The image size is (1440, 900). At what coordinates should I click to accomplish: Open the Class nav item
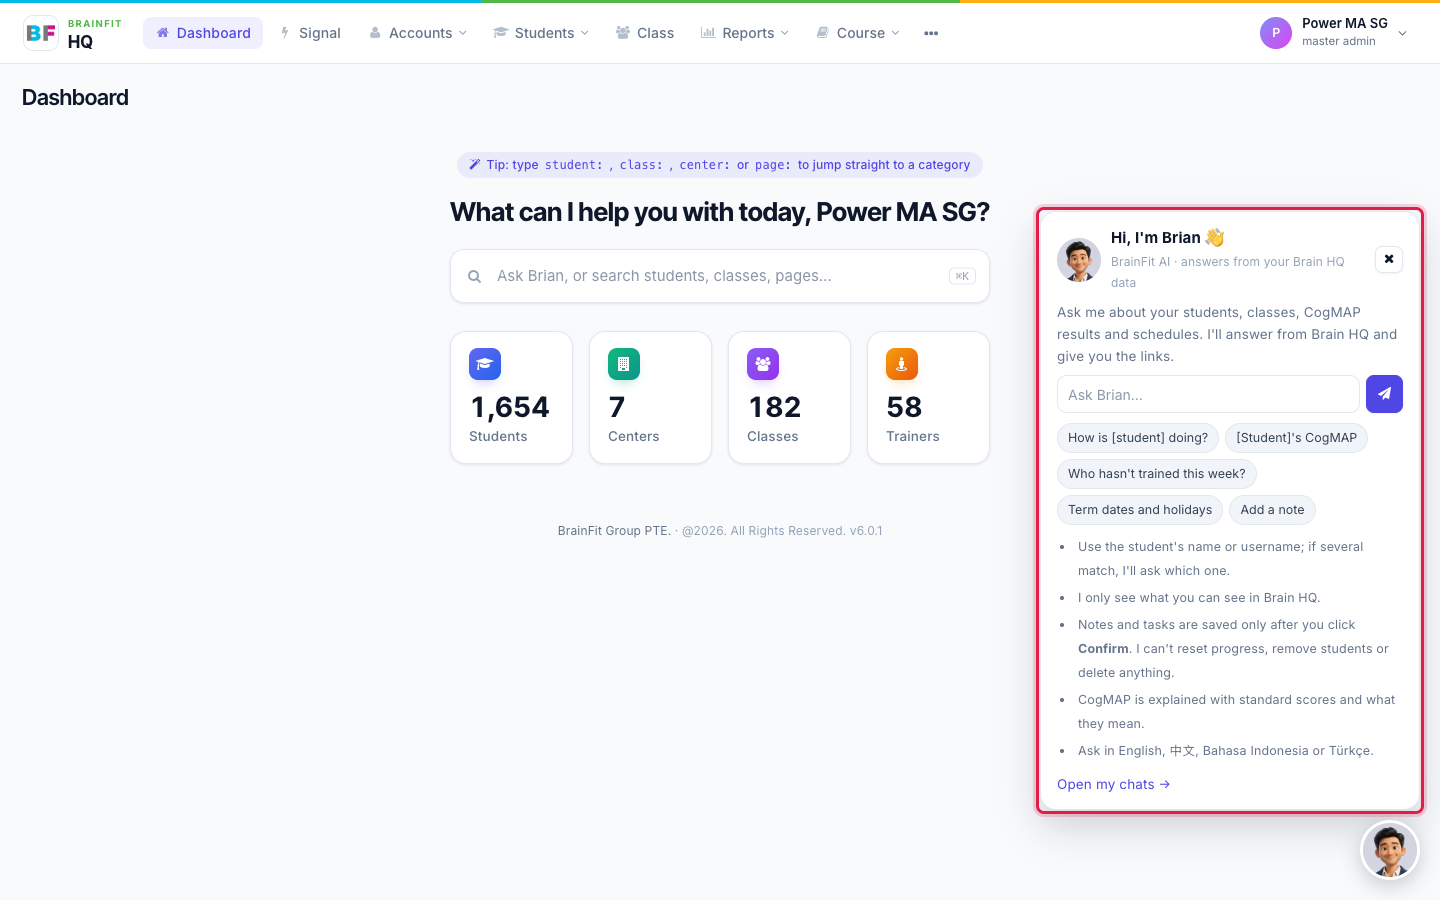[645, 33]
